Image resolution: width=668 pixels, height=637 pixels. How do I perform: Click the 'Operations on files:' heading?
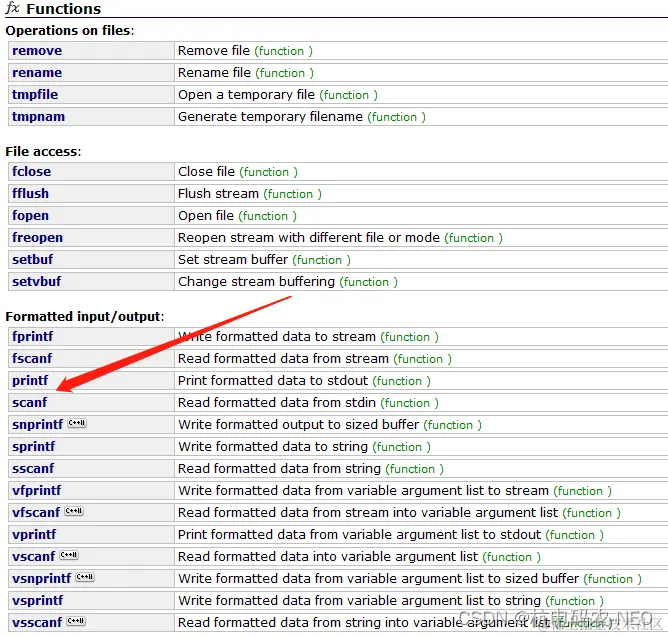point(70,31)
